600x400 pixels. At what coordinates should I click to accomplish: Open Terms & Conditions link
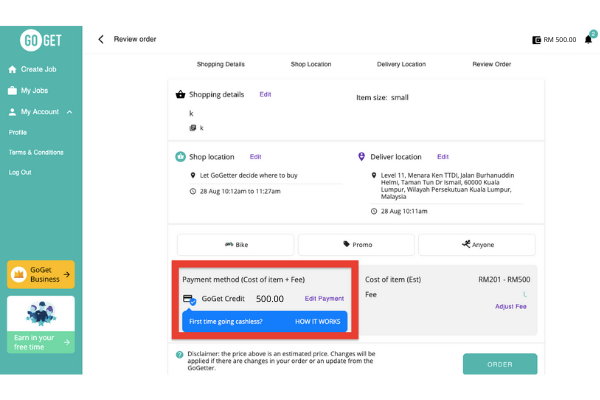point(36,152)
